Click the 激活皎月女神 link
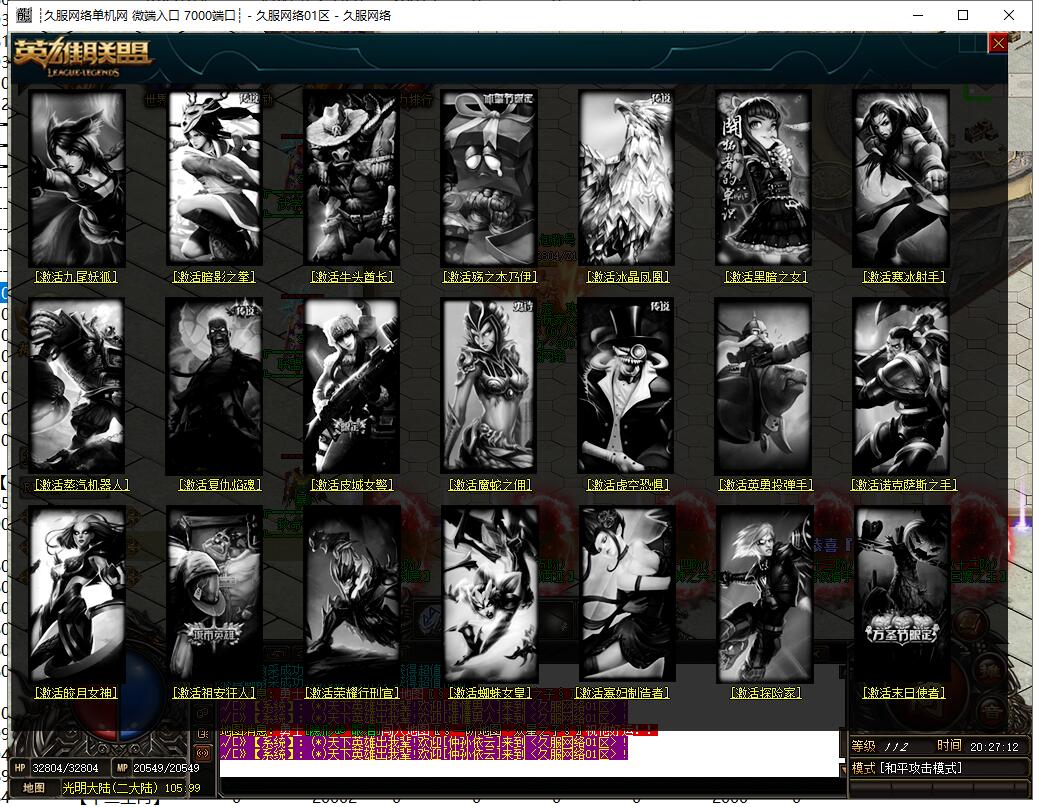 (x=76, y=693)
